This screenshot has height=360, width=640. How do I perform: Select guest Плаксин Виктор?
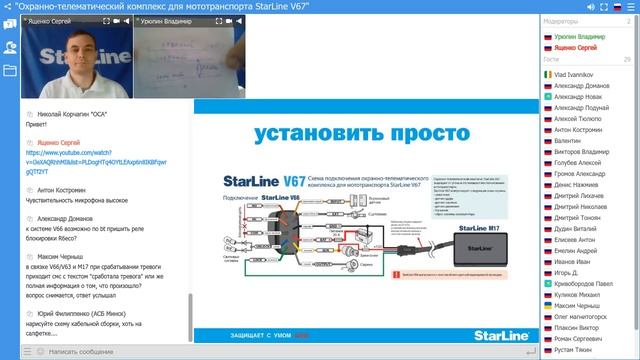pos(576,328)
